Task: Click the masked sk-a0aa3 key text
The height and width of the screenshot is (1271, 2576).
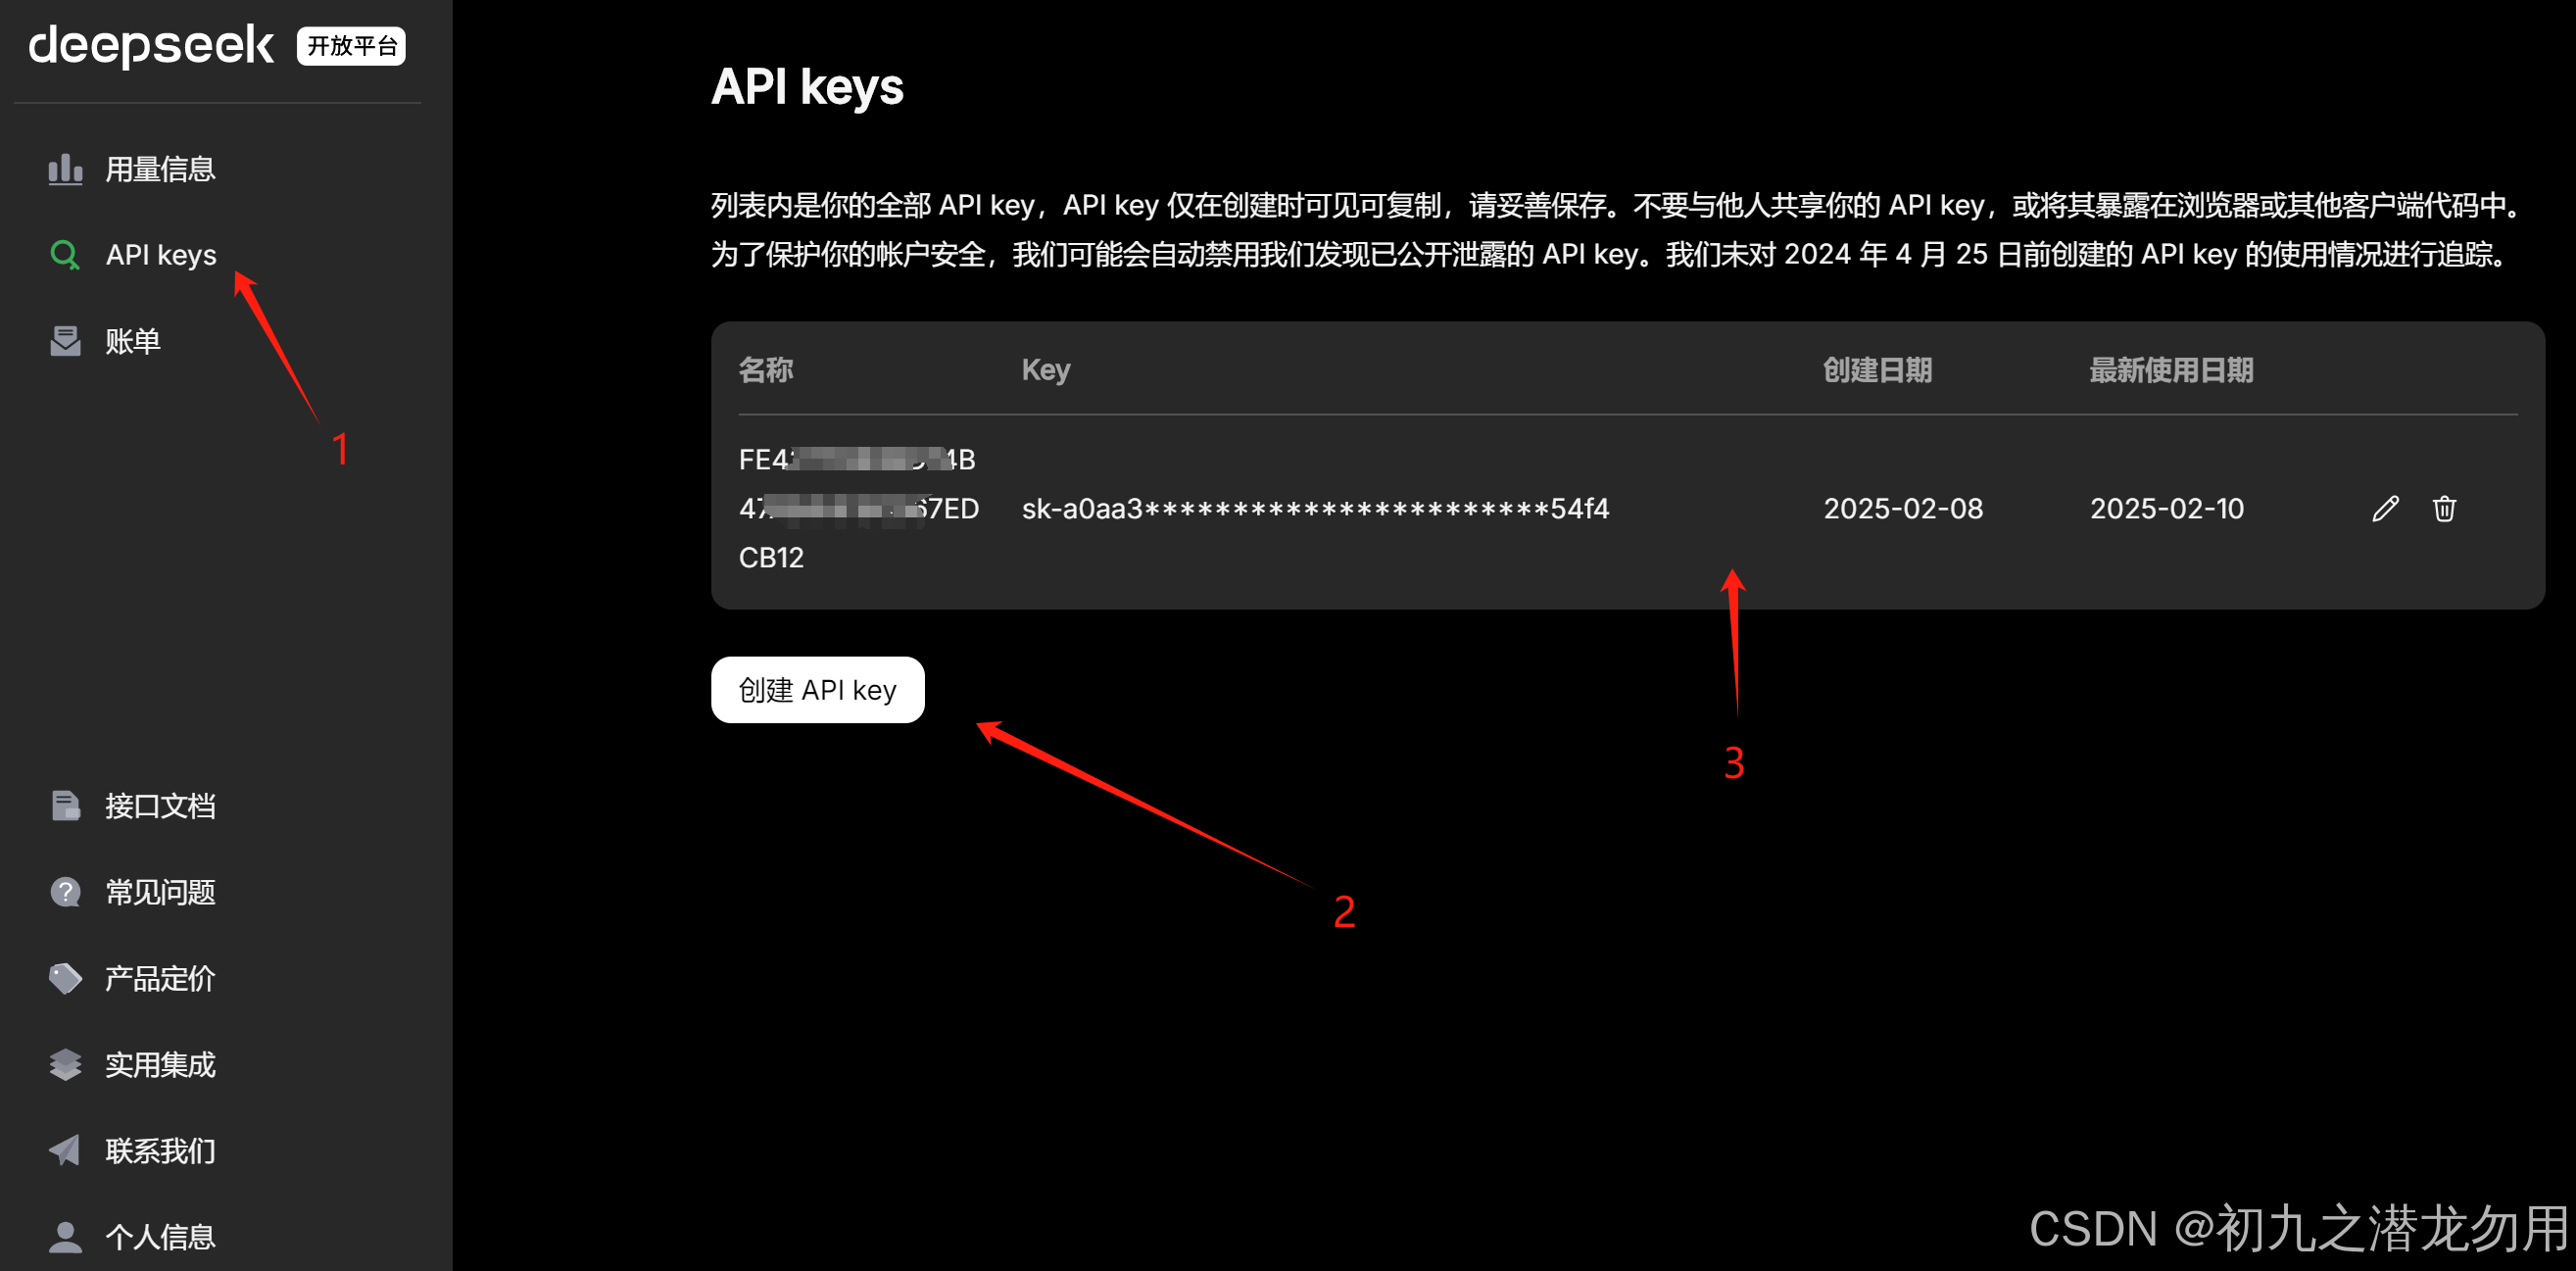Action: (x=1314, y=509)
